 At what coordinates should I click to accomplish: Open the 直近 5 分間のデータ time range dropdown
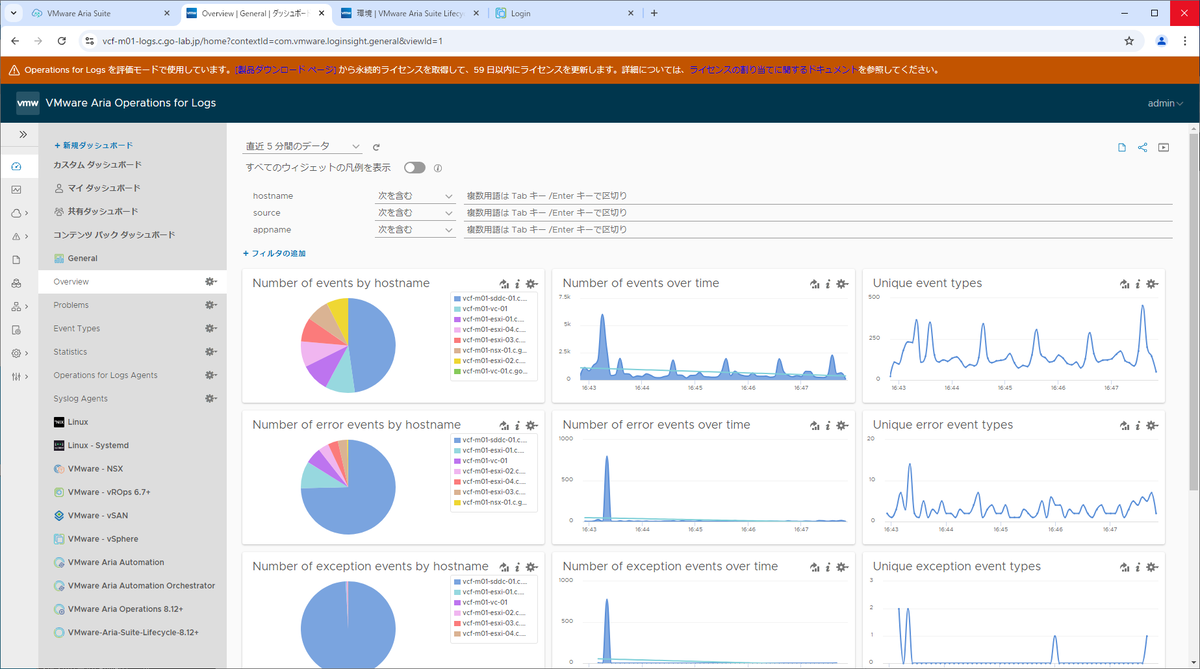click(x=300, y=146)
